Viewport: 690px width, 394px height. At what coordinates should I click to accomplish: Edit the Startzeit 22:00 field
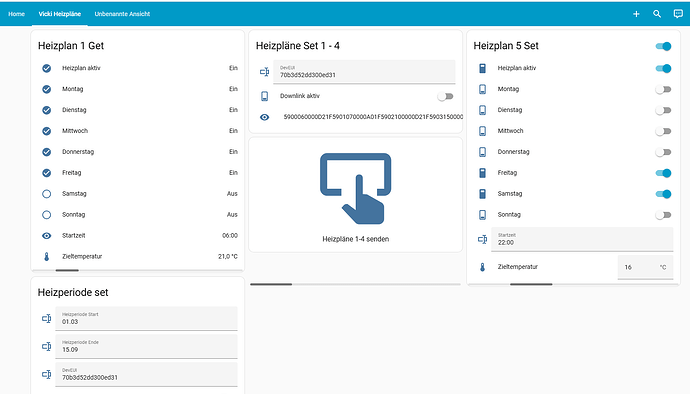point(582,239)
